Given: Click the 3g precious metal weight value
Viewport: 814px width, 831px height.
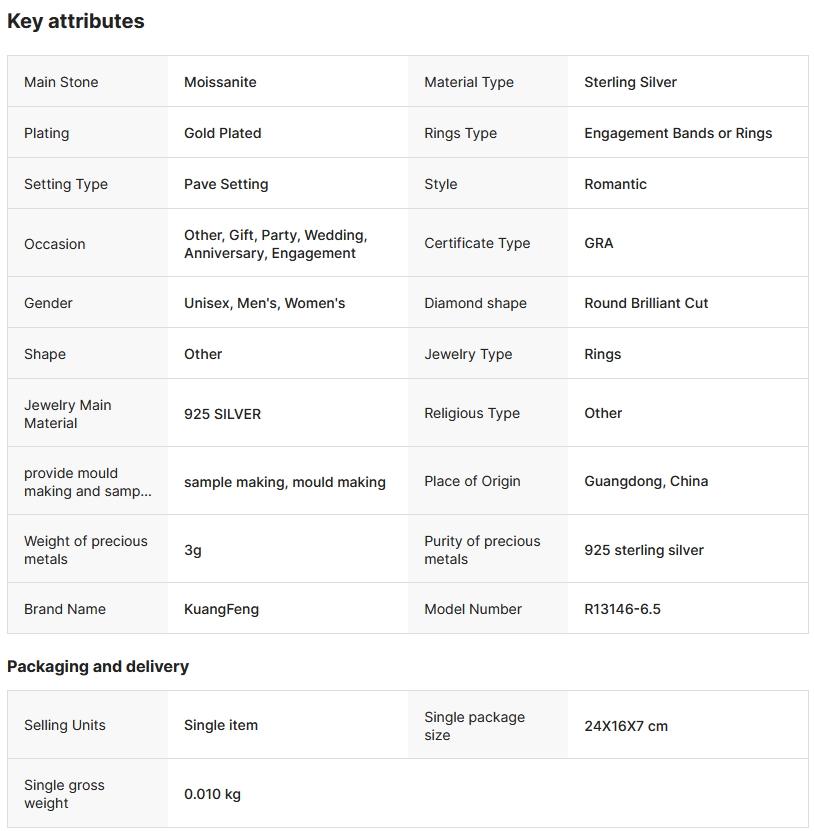Looking at the screenshot, I should pyautogui.click(x=193, y=549).
